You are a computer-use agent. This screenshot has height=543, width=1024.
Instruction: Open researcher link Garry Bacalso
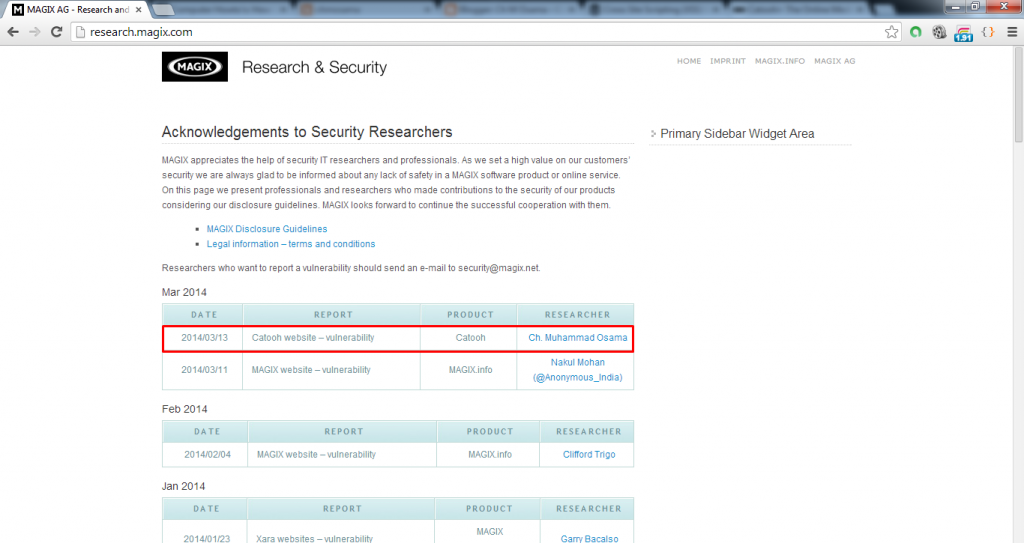tap(589, 538)
